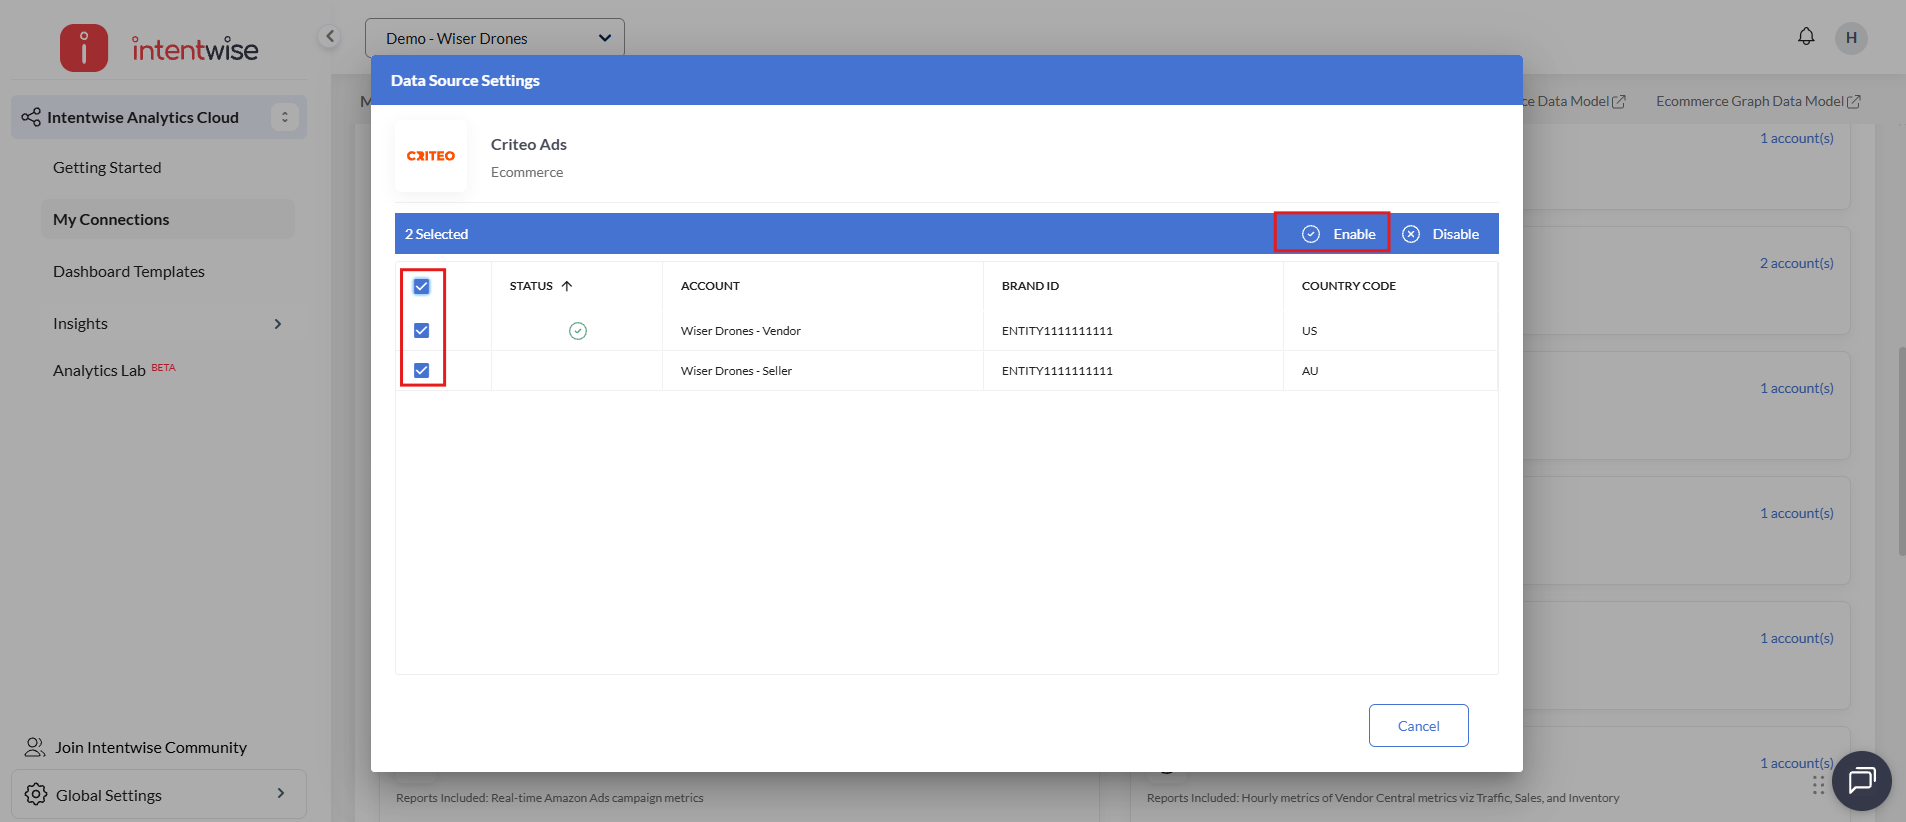Viewport: 1906px width, 822px height.
Task: Open the notifications bell
Action: click(1806, 37)
